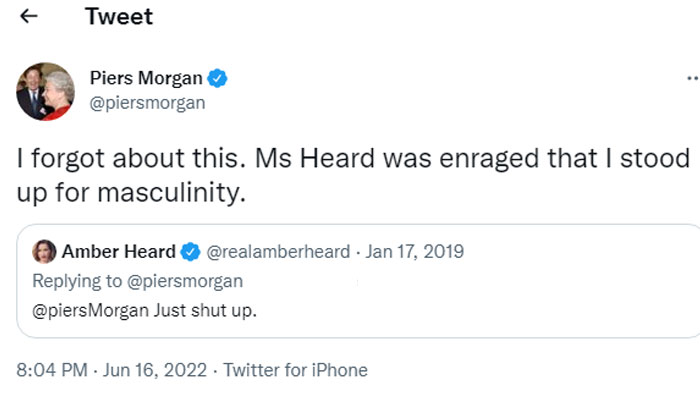Viewport: 700px width, 400px height.
Task: Click the 8:04 PM timestamp
Action: (x=52, y=370)
